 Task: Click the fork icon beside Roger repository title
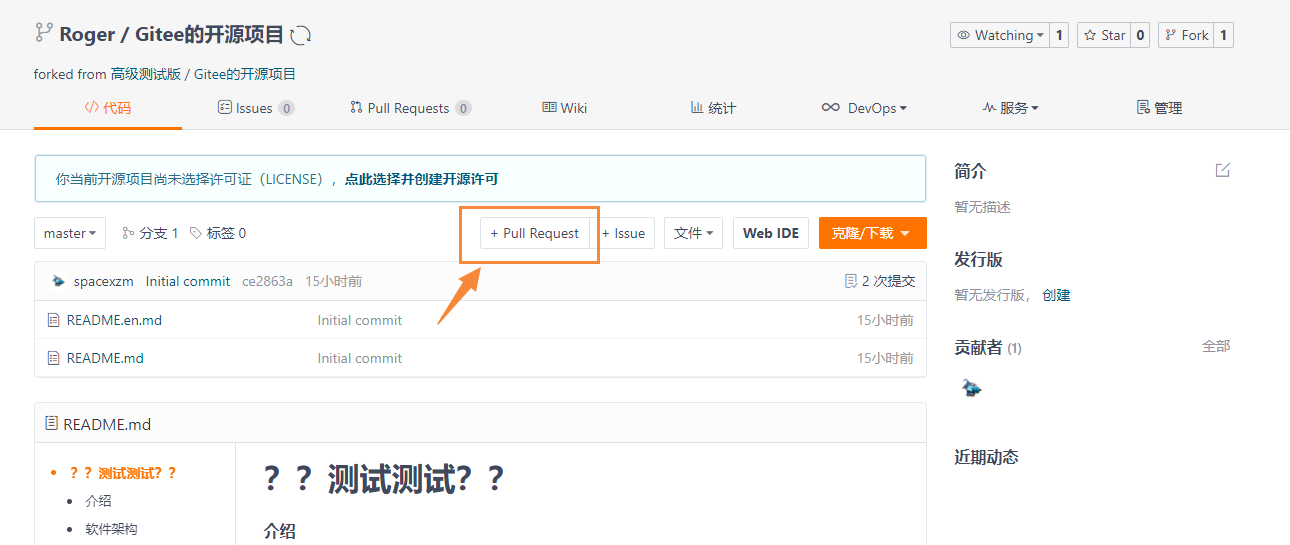43,32
